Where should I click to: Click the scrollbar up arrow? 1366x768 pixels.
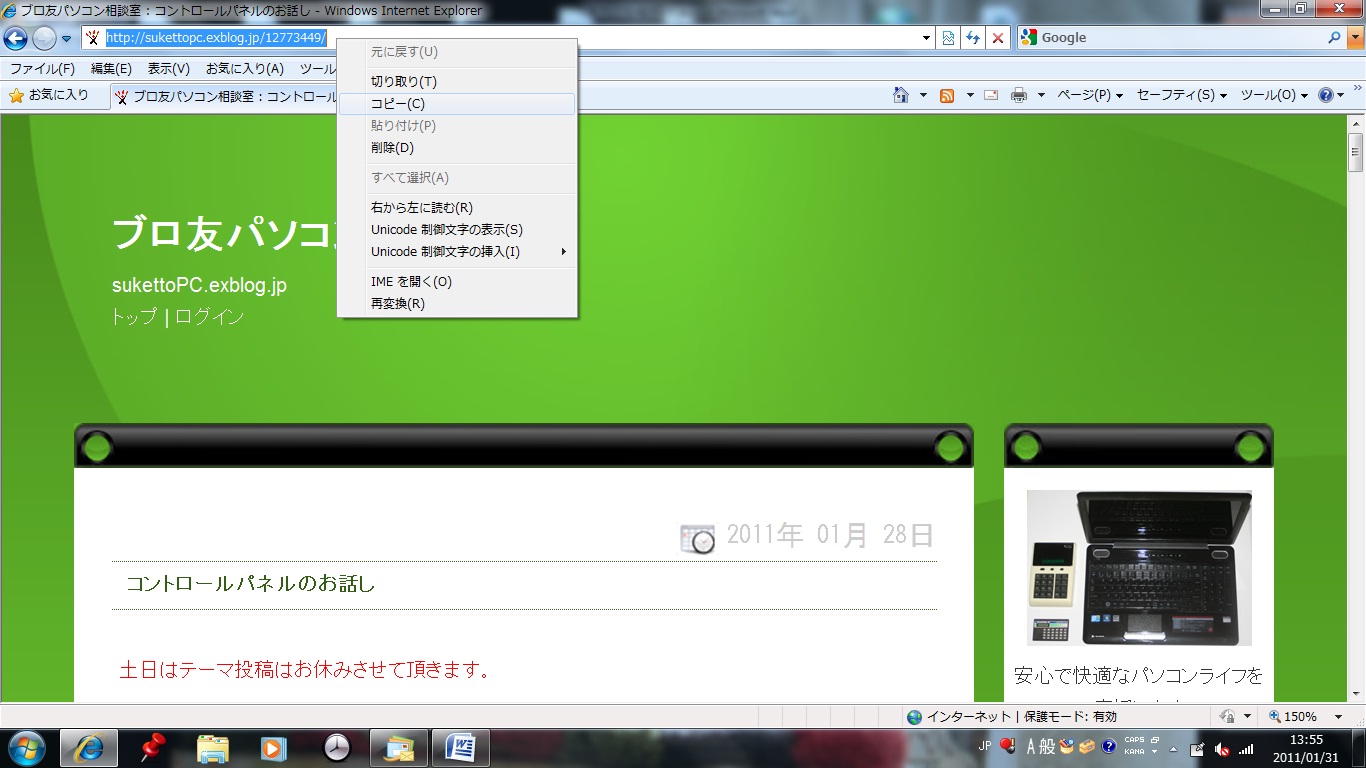pos(1356,122)
